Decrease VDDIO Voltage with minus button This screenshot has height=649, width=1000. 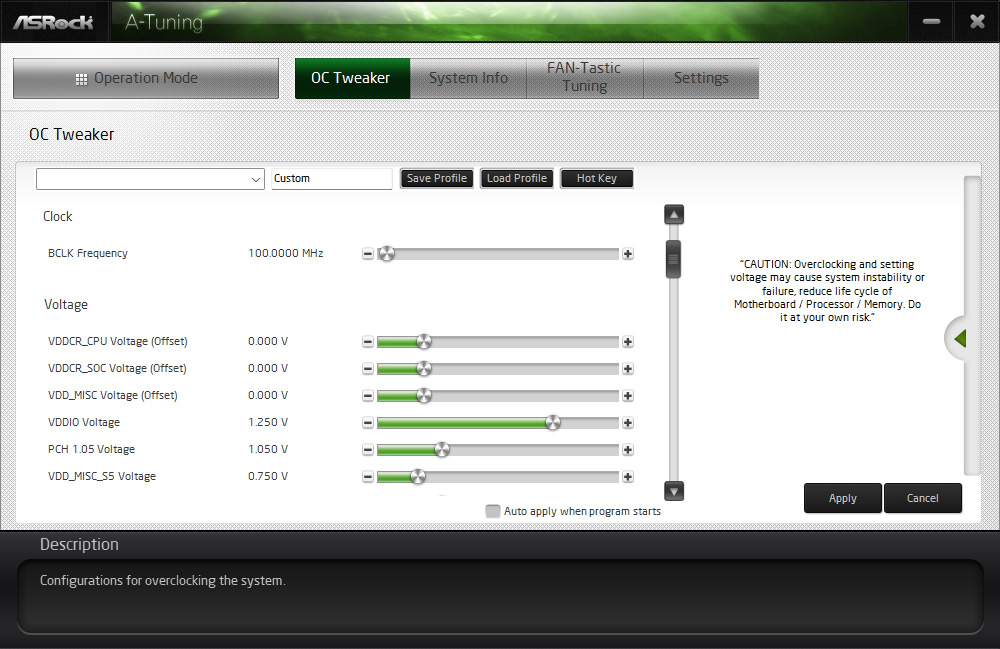tap(367, 423)
